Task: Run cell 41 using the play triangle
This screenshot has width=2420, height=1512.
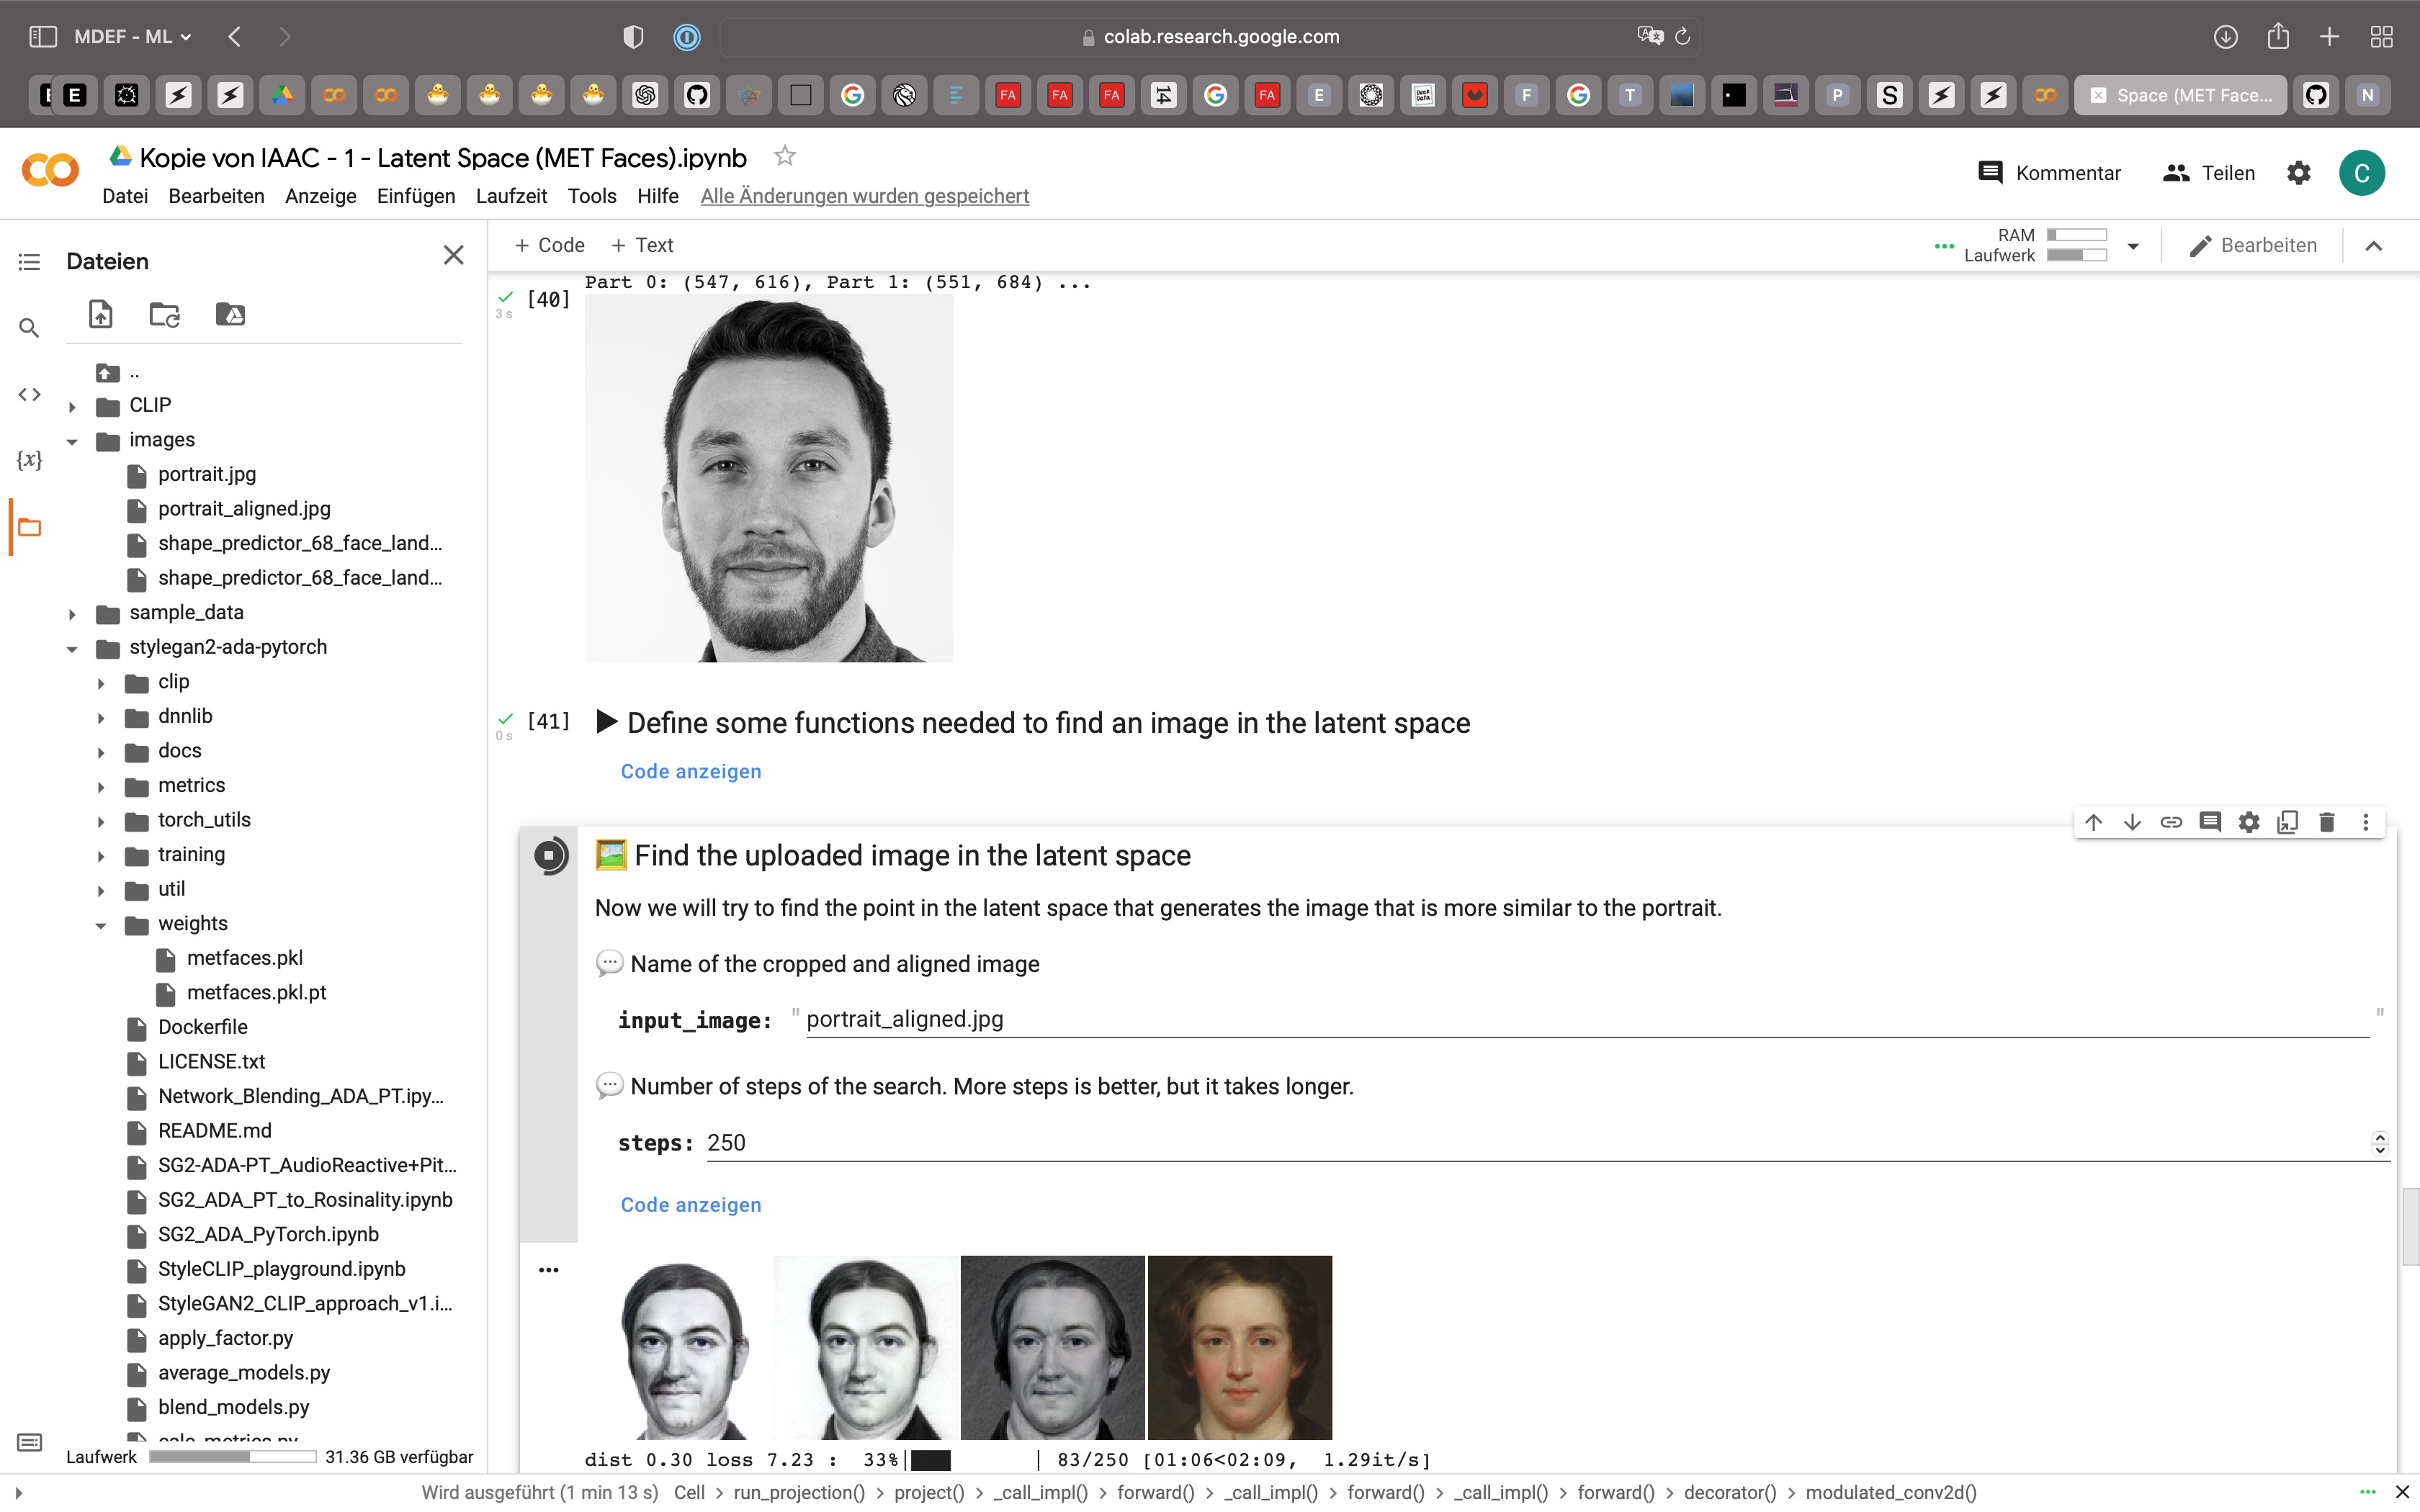Action: (606, 722)
